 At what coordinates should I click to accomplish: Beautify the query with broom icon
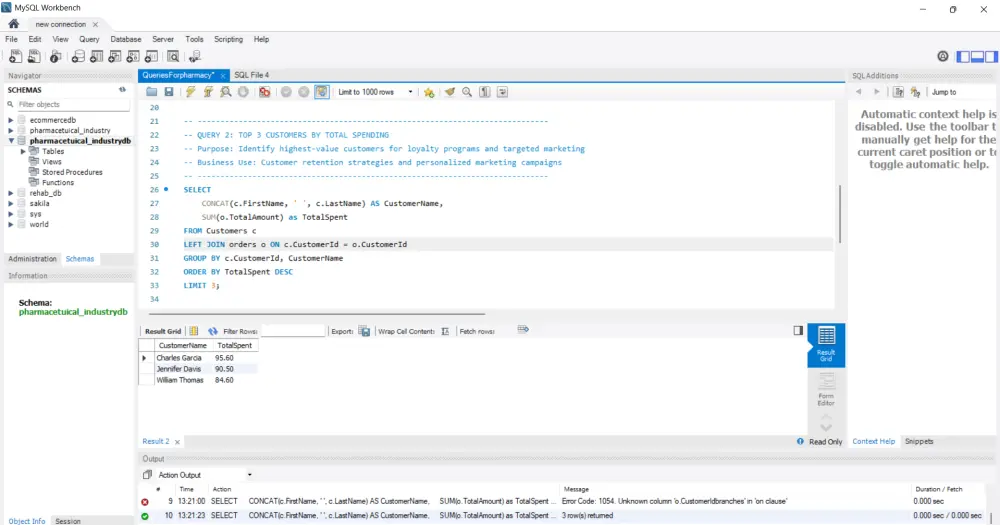click(450, 92)
